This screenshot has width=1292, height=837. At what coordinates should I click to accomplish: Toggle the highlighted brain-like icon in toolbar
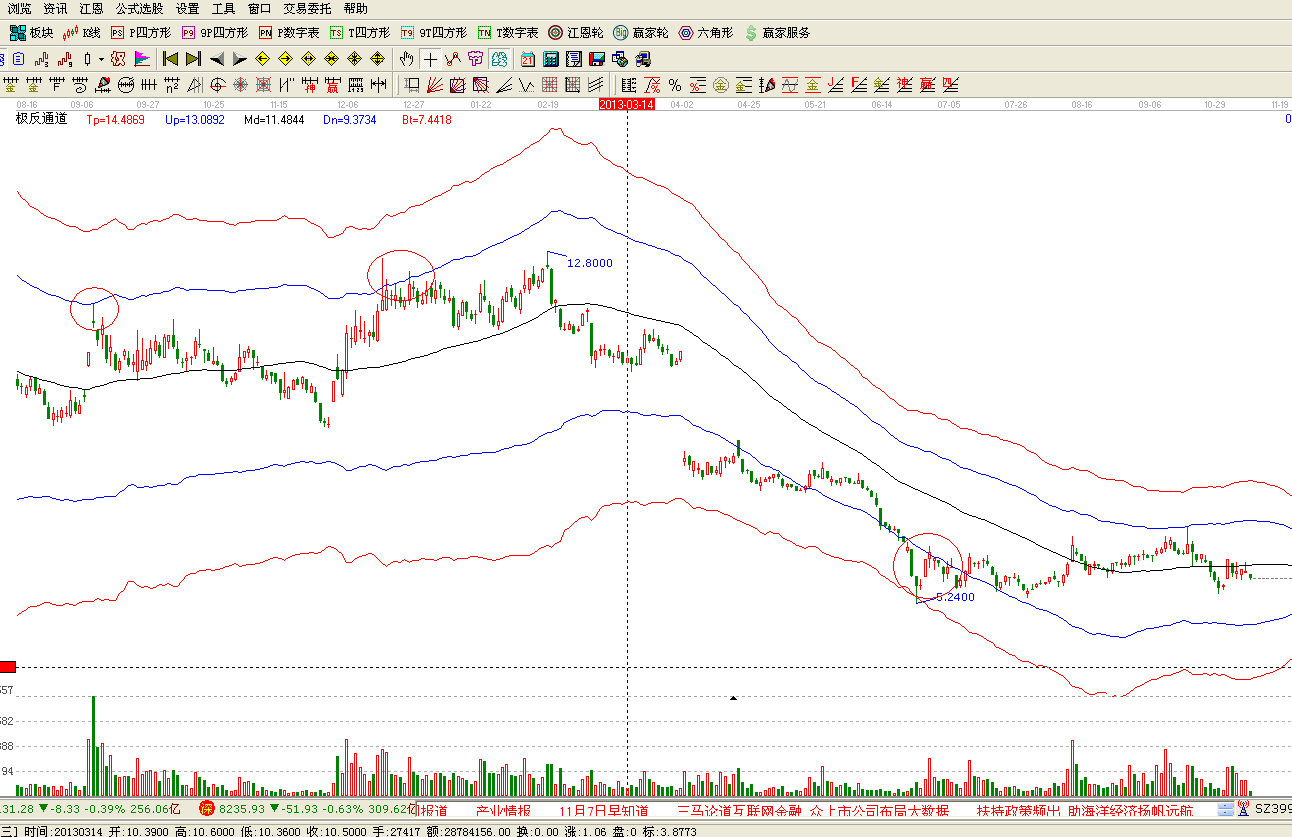pos(499,59)
